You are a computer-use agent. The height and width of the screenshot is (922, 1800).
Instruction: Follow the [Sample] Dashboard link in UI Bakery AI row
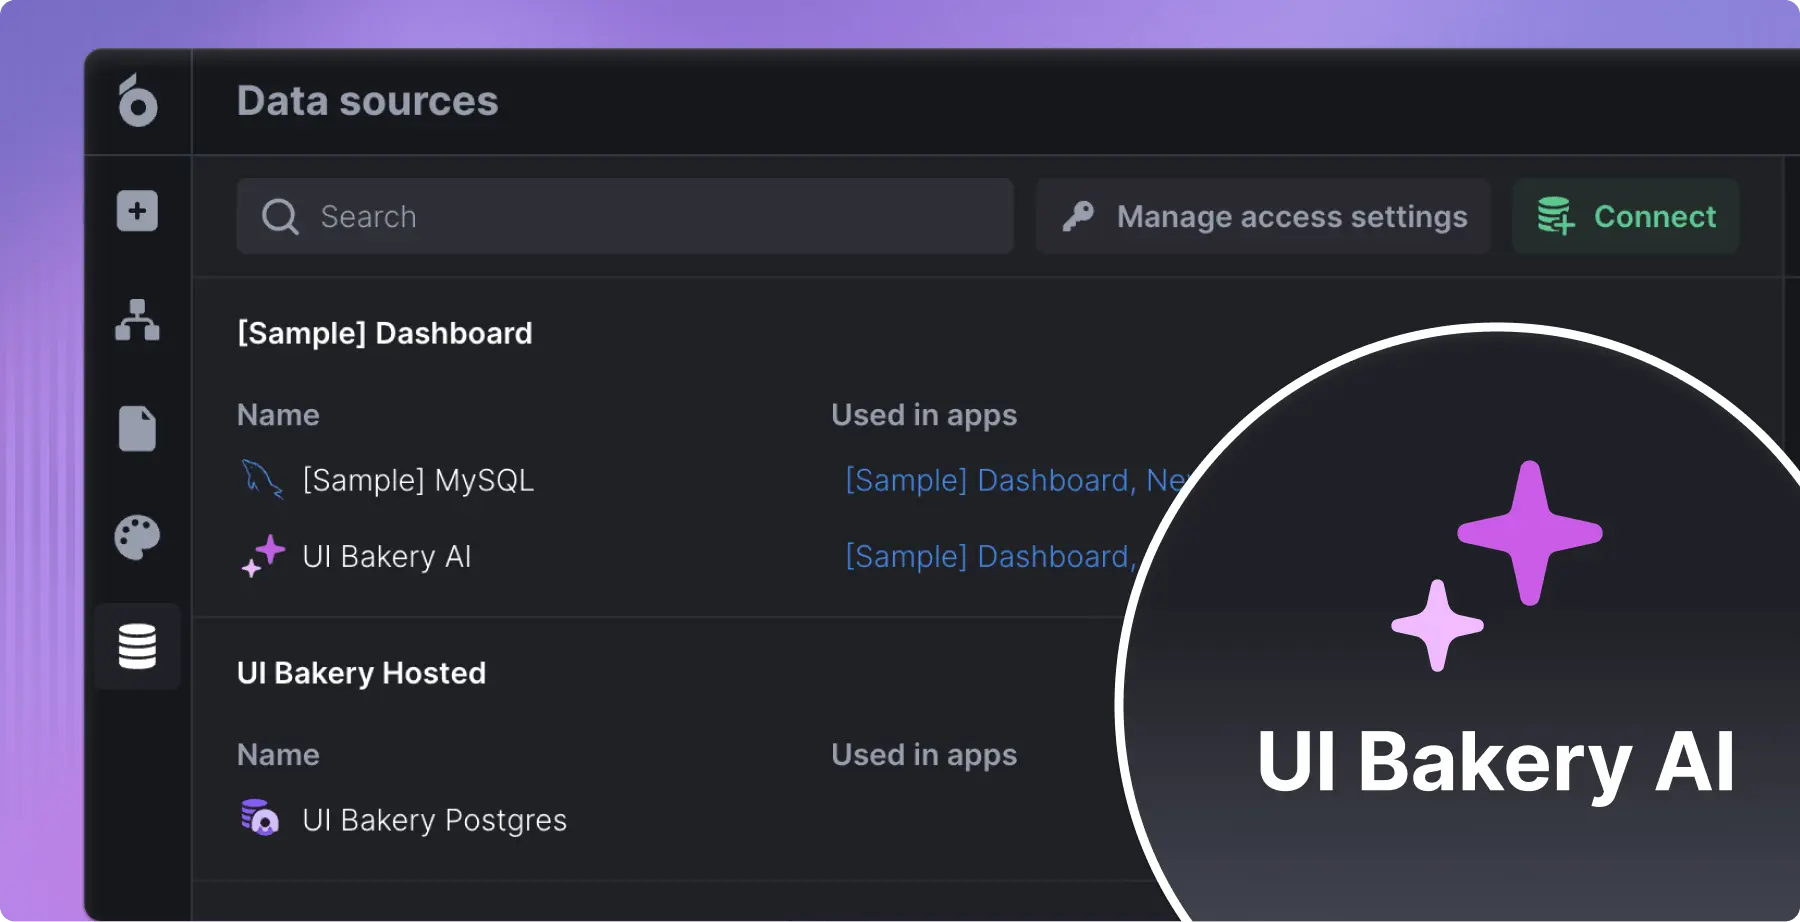[x=987, y=556]
